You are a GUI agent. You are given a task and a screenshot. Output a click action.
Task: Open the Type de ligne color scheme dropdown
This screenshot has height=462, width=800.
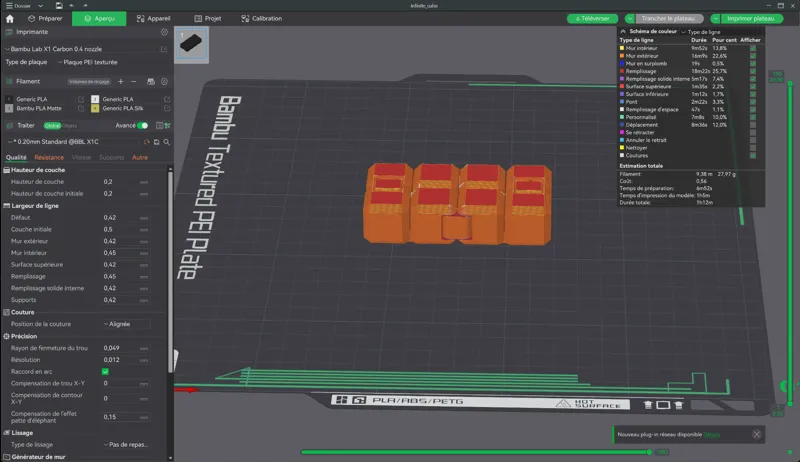[x=702, y=32]
